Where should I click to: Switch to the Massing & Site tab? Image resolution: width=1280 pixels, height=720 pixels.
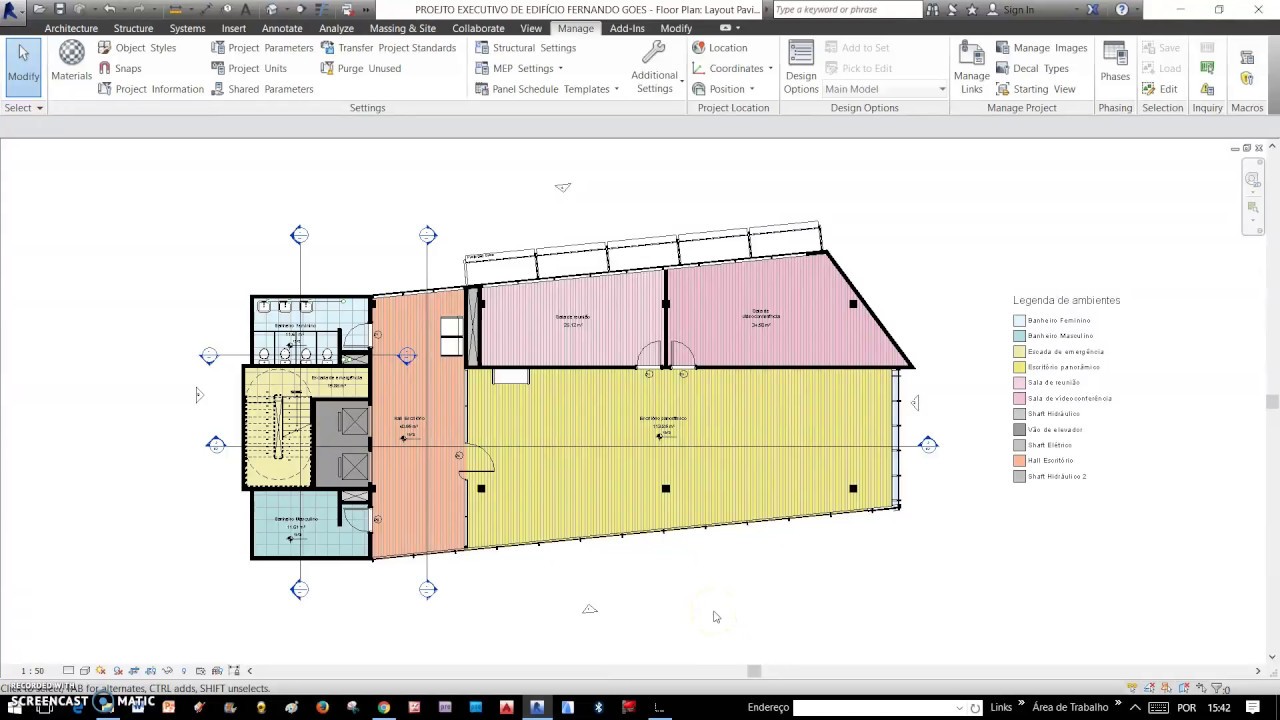(x=402, y=28)
